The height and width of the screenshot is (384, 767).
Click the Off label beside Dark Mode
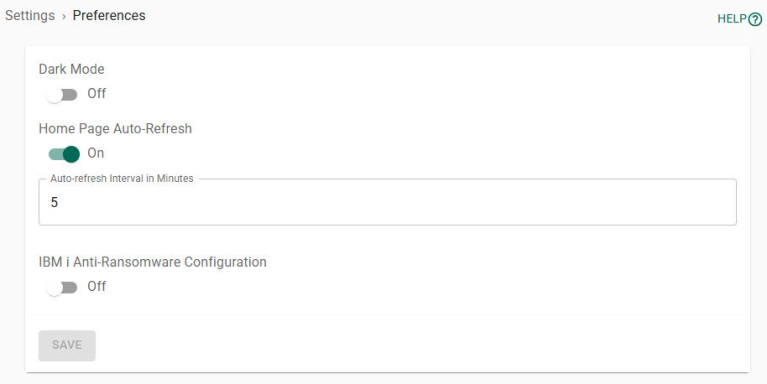96,93
